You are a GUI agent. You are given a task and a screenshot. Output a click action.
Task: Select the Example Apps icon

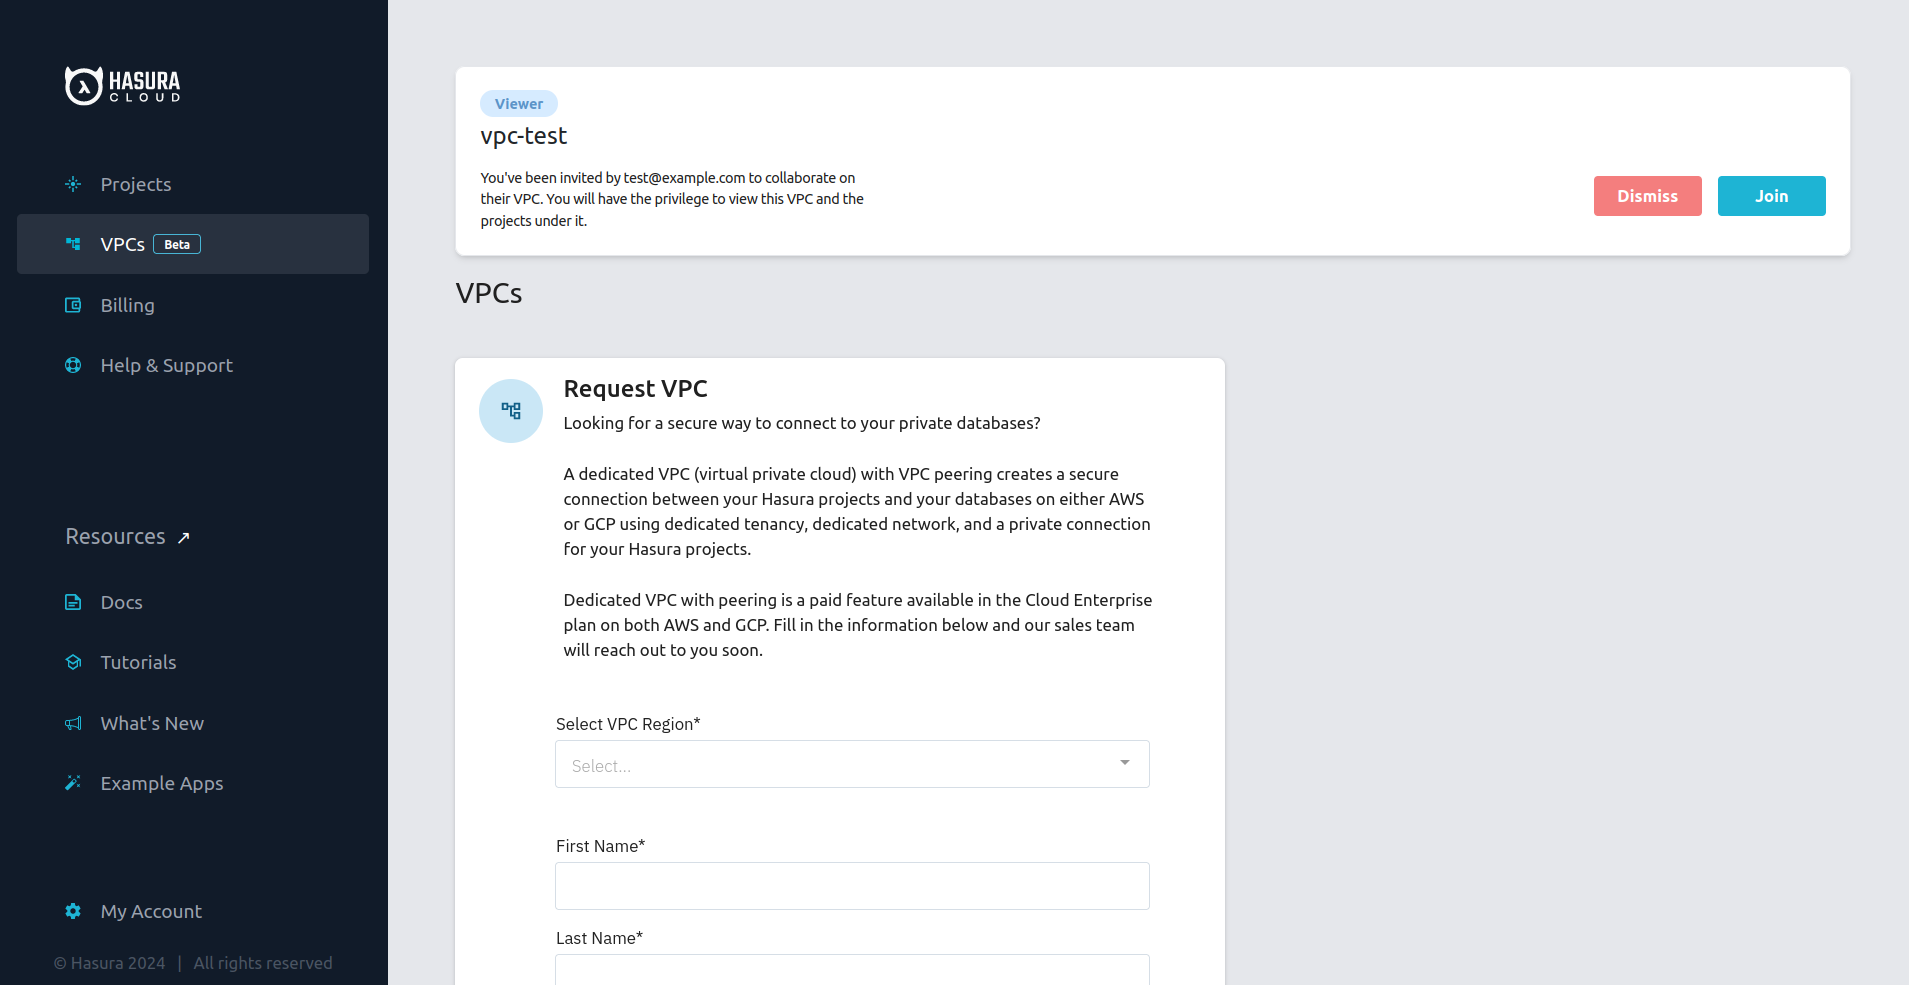(73, 783)
